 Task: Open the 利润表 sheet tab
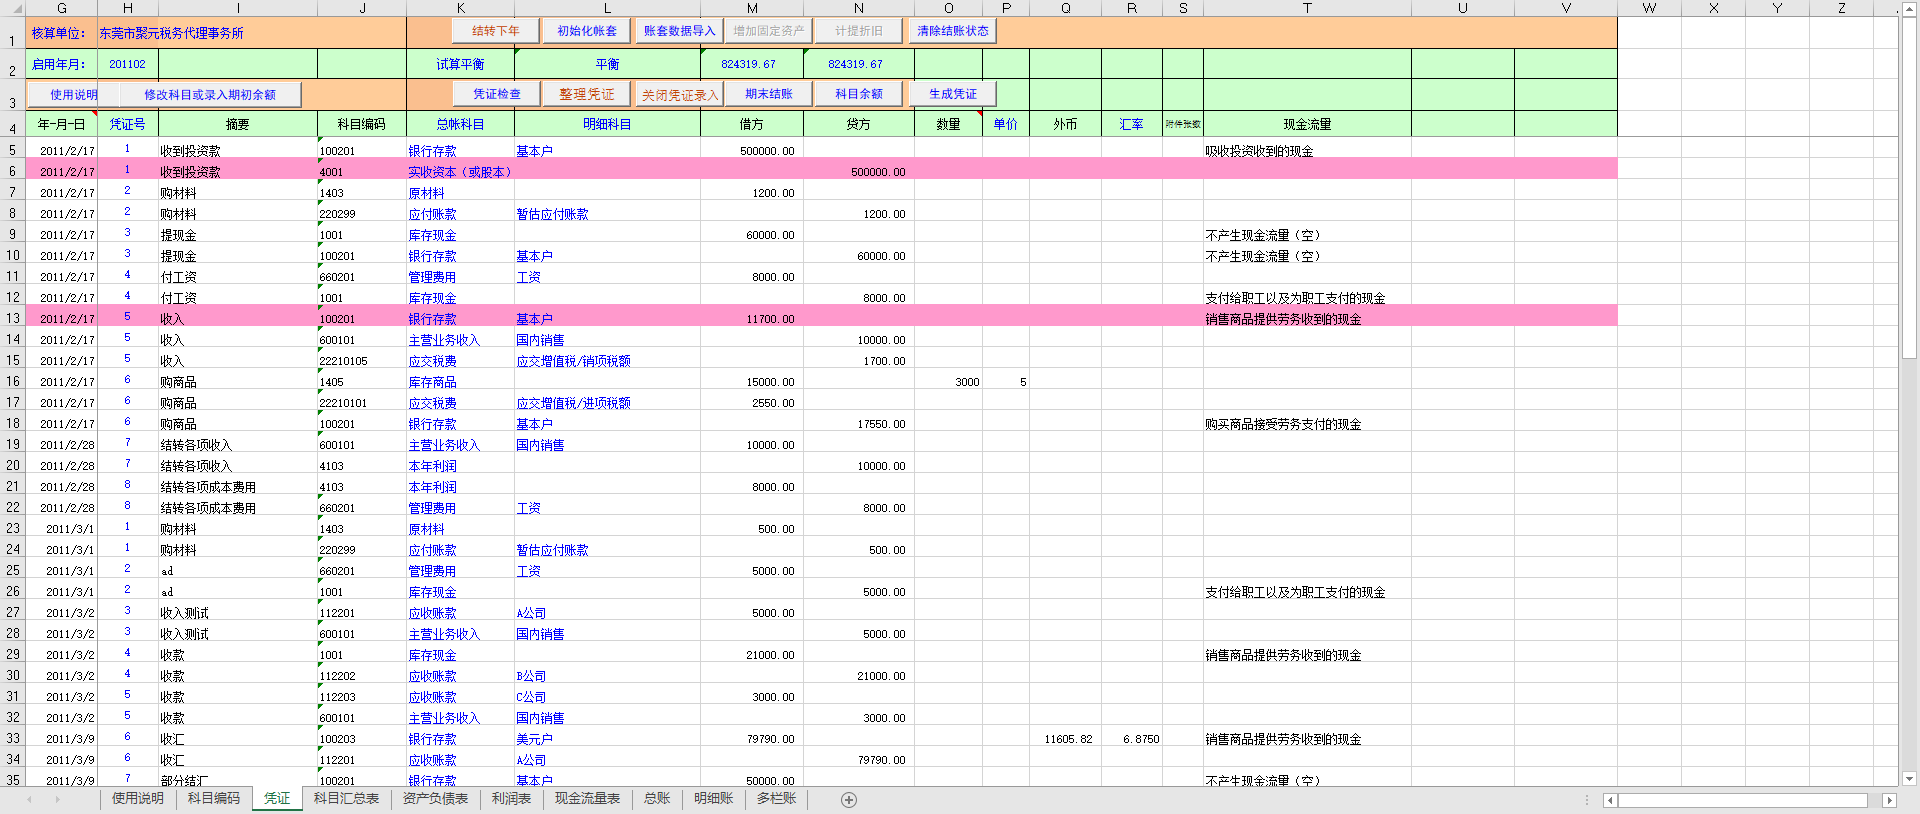[511, 799]
